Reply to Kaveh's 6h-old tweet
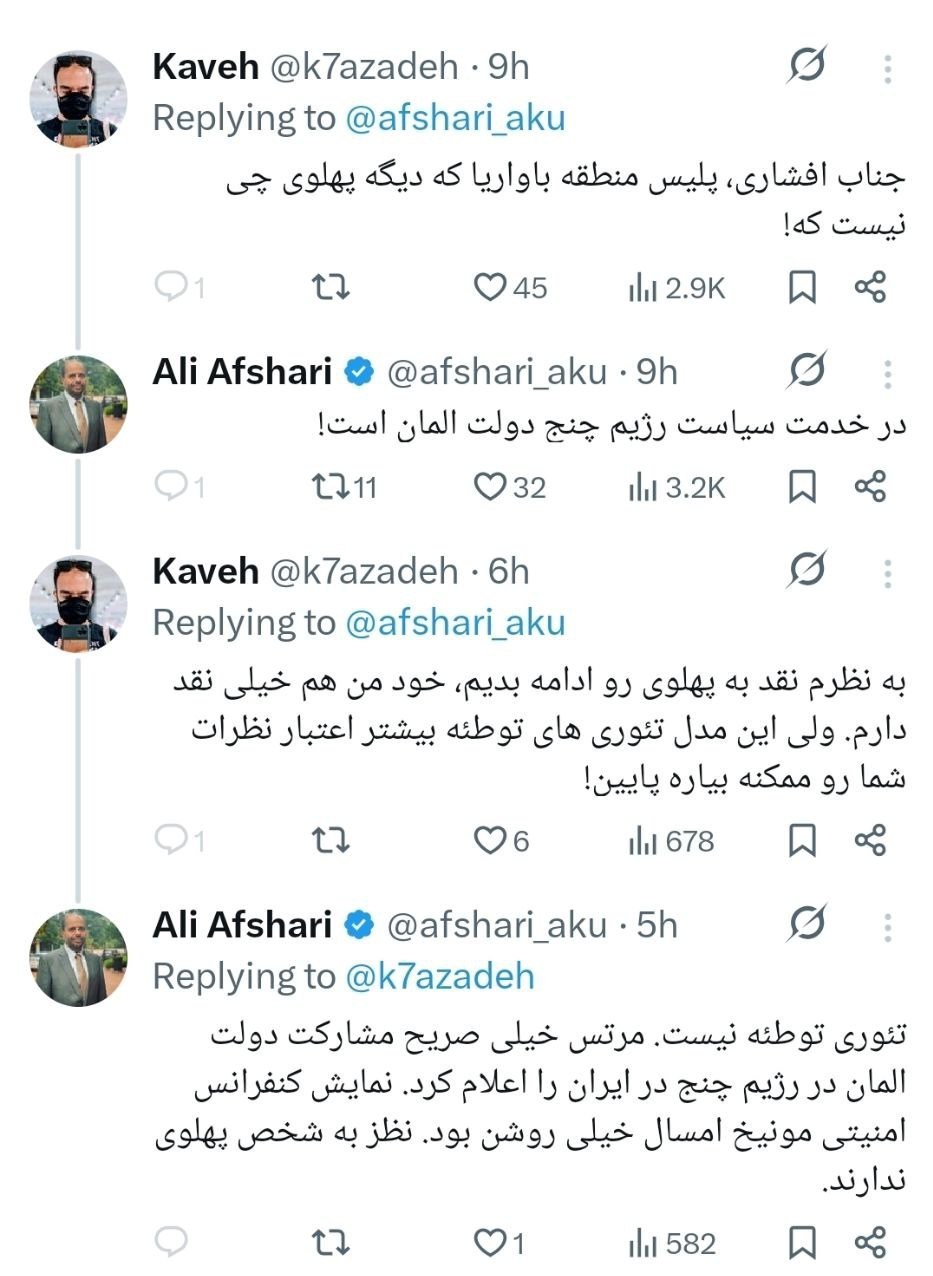The image size is (933, 1276). coord(174,841)
